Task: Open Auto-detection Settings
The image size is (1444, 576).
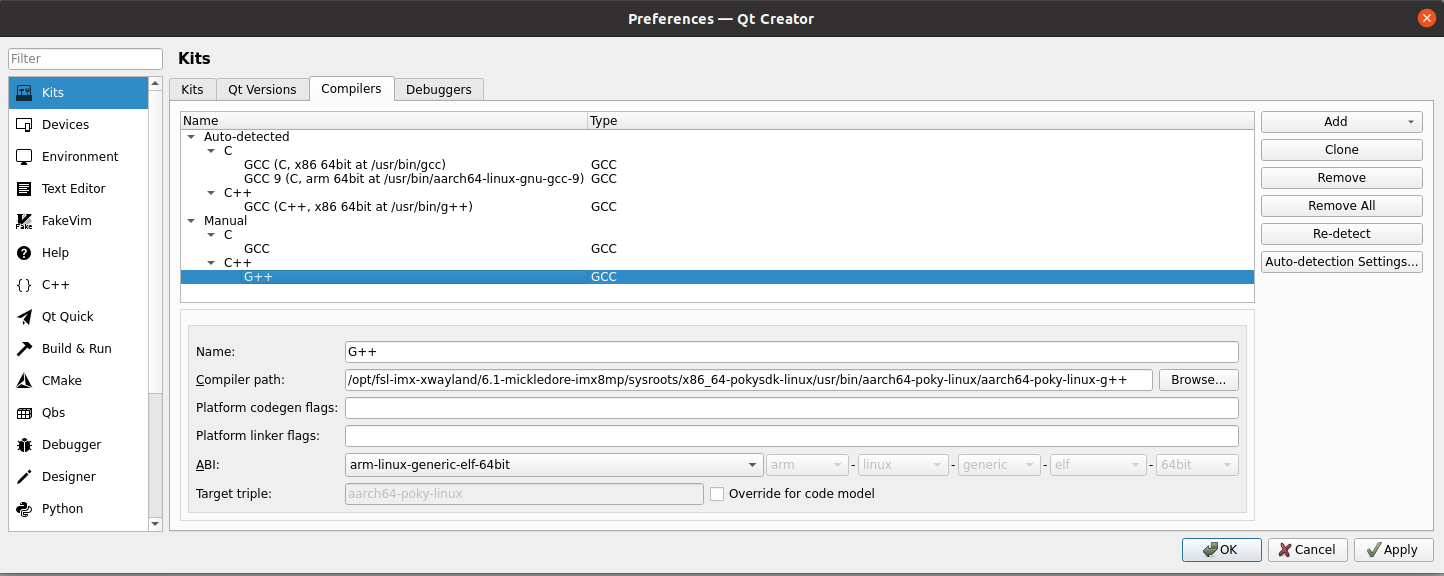Action: (x=1342, y=261)
